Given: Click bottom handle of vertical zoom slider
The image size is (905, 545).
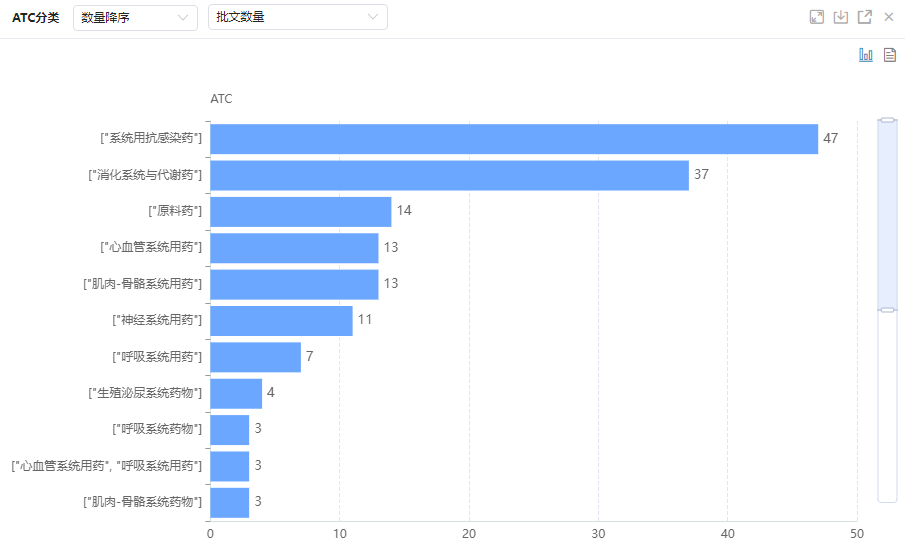Looking at the screenshot, I should 887,310.
